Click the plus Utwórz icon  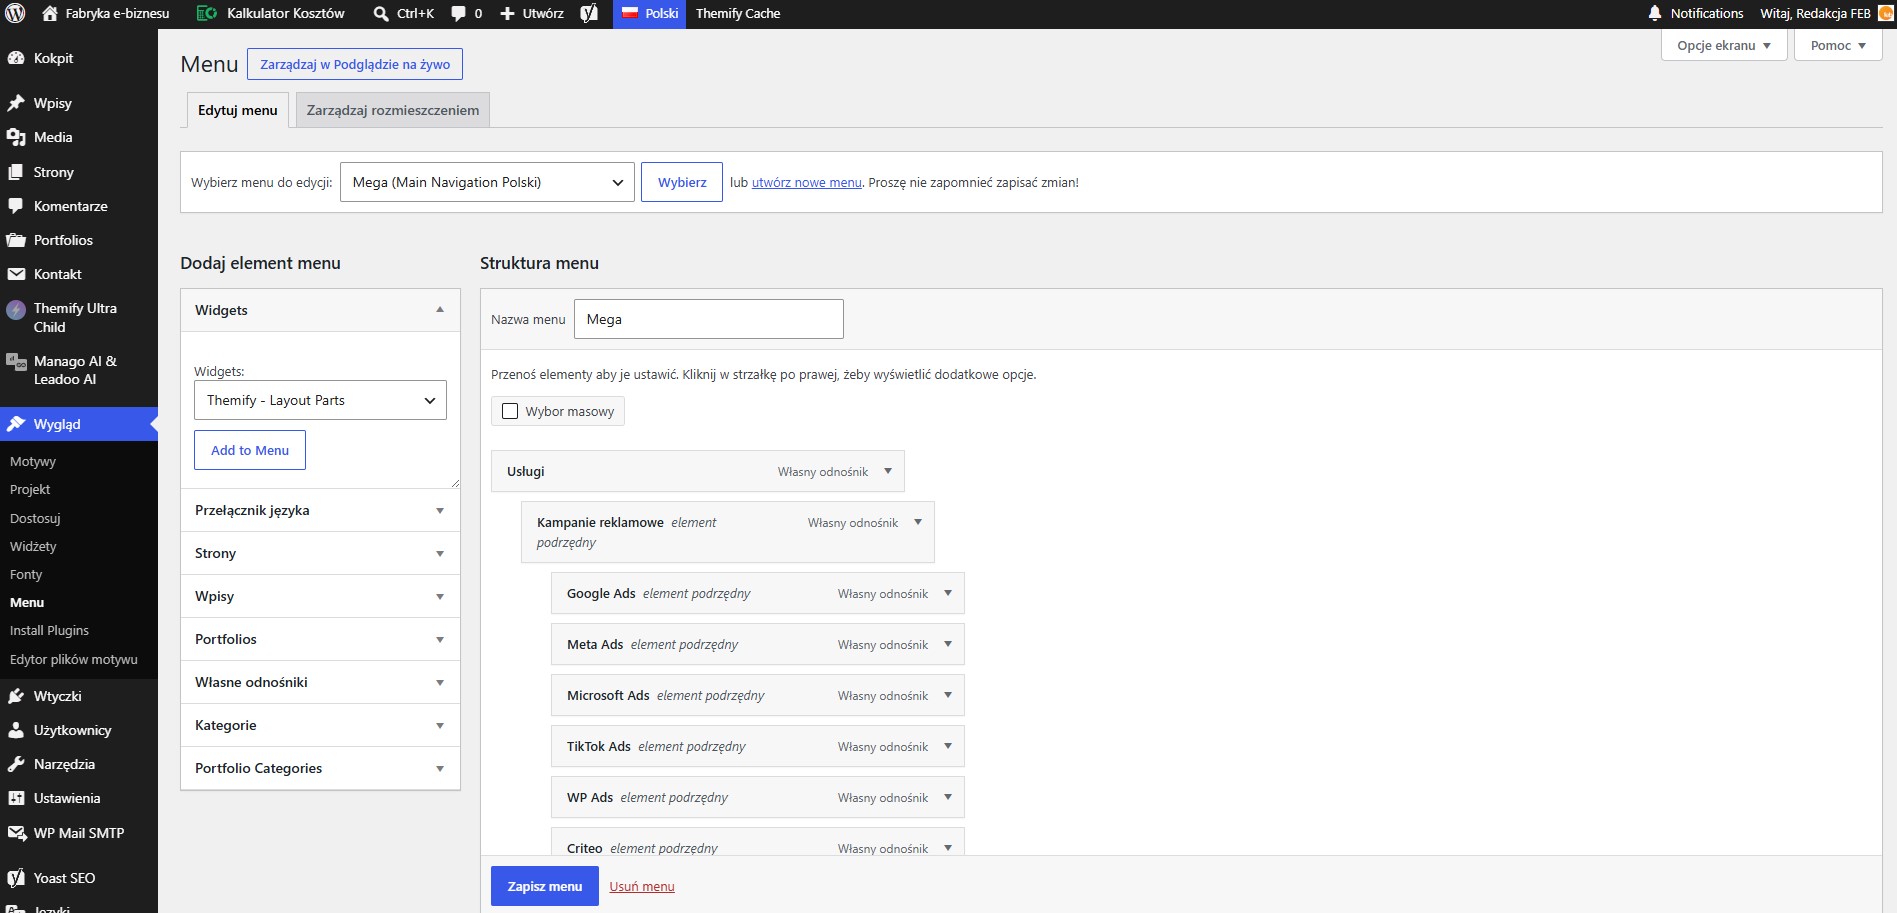(507, 14)
